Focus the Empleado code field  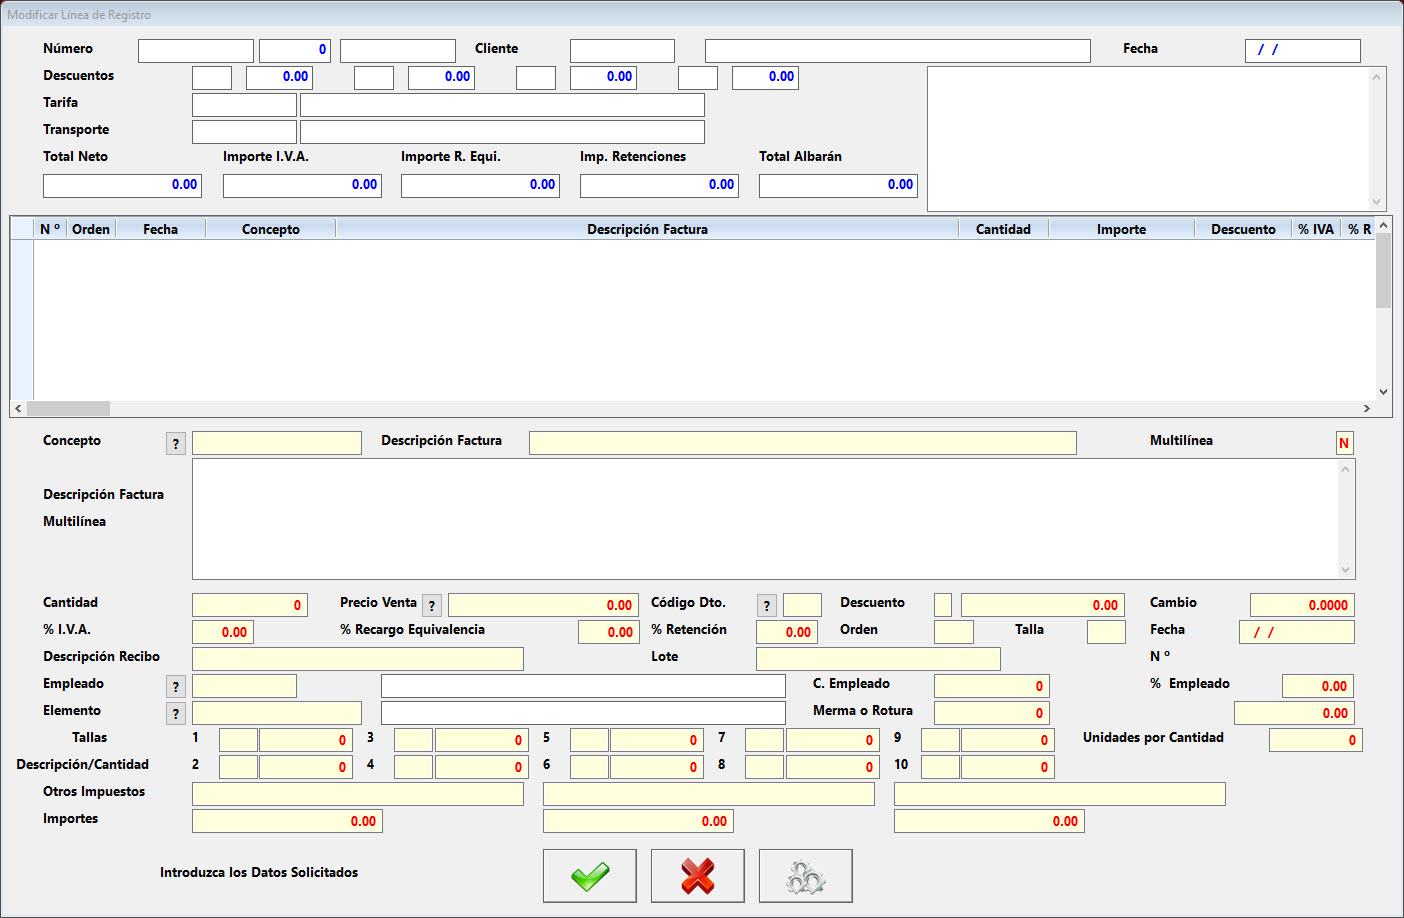[244, 686]
